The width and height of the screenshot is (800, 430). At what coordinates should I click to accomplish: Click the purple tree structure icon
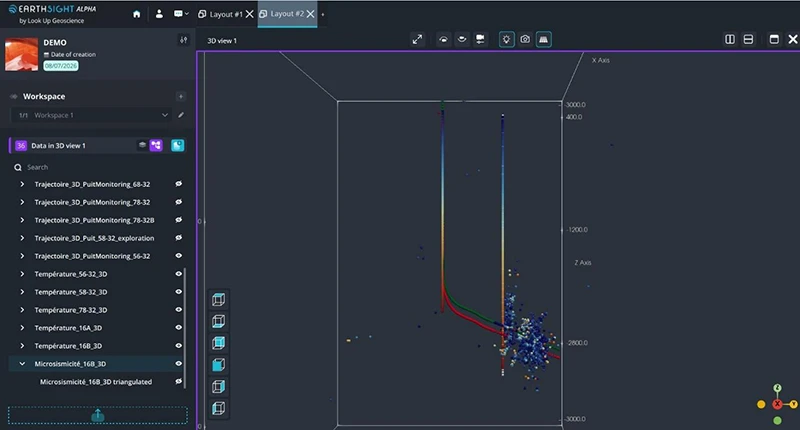[x=156, y=145]
